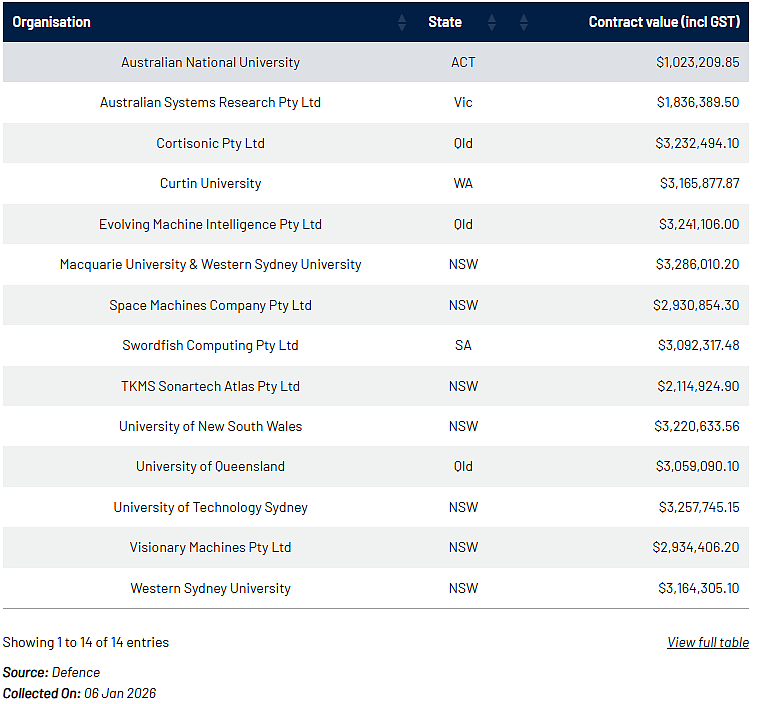Click NSW in the Macquarie University row

tap(463, 264)
